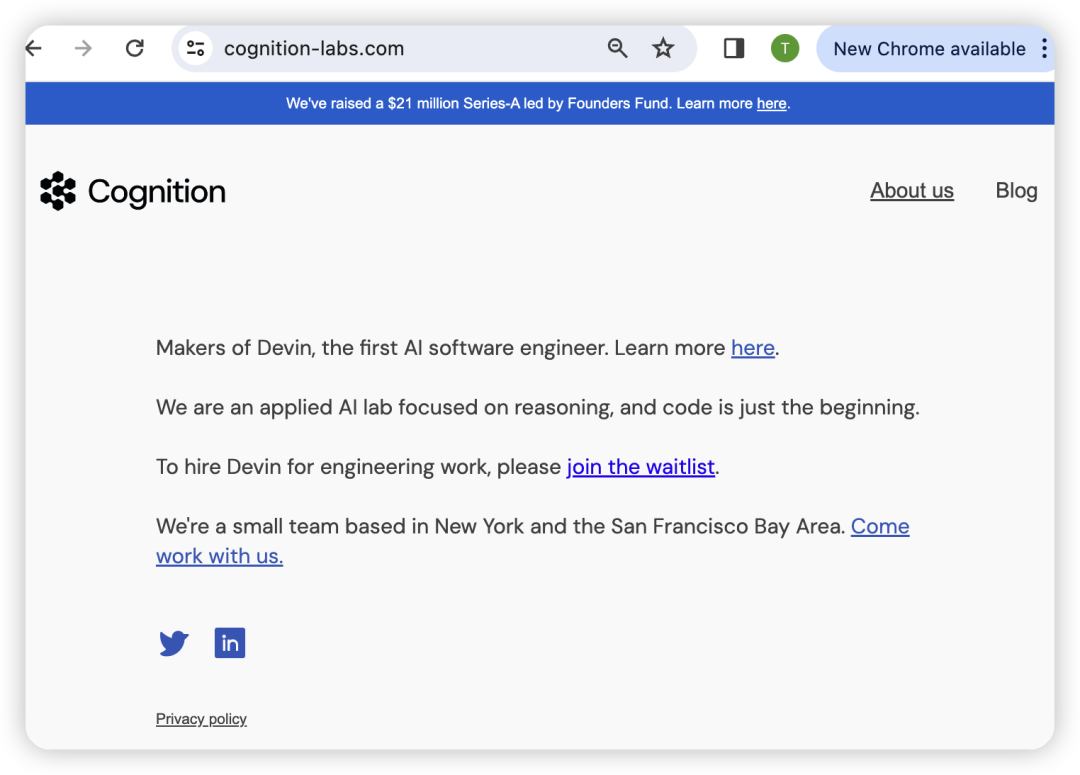Reload the current page
This screenshot has height=775, width=1080.
[x=134, y=48]
